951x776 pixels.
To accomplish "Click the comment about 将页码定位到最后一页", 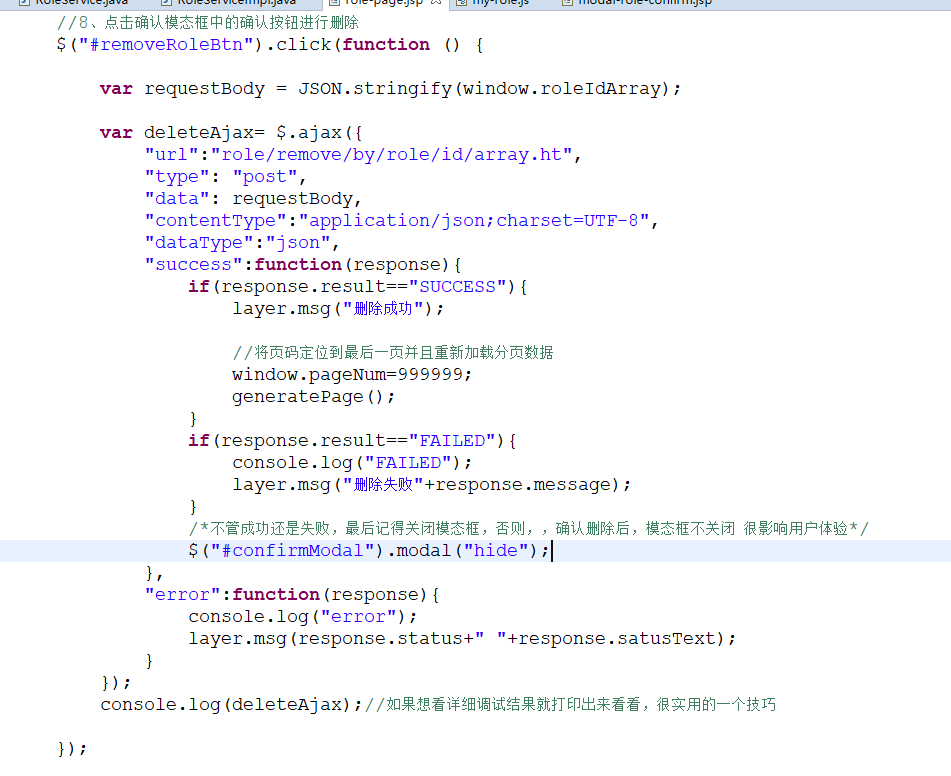I will pyautogui.click(x=392, y=353).
